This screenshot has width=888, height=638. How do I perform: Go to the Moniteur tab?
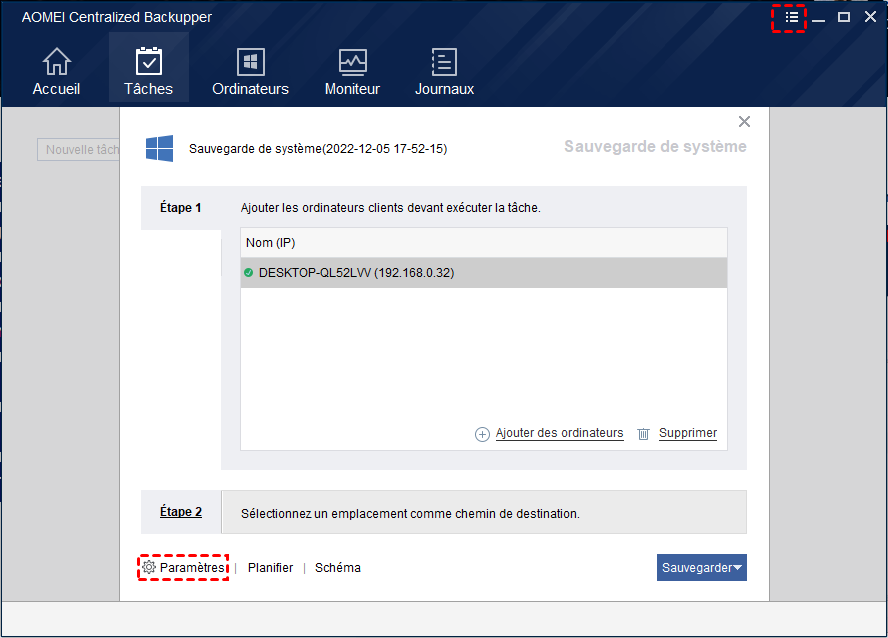pyautogui.click(x=352, y=71)
